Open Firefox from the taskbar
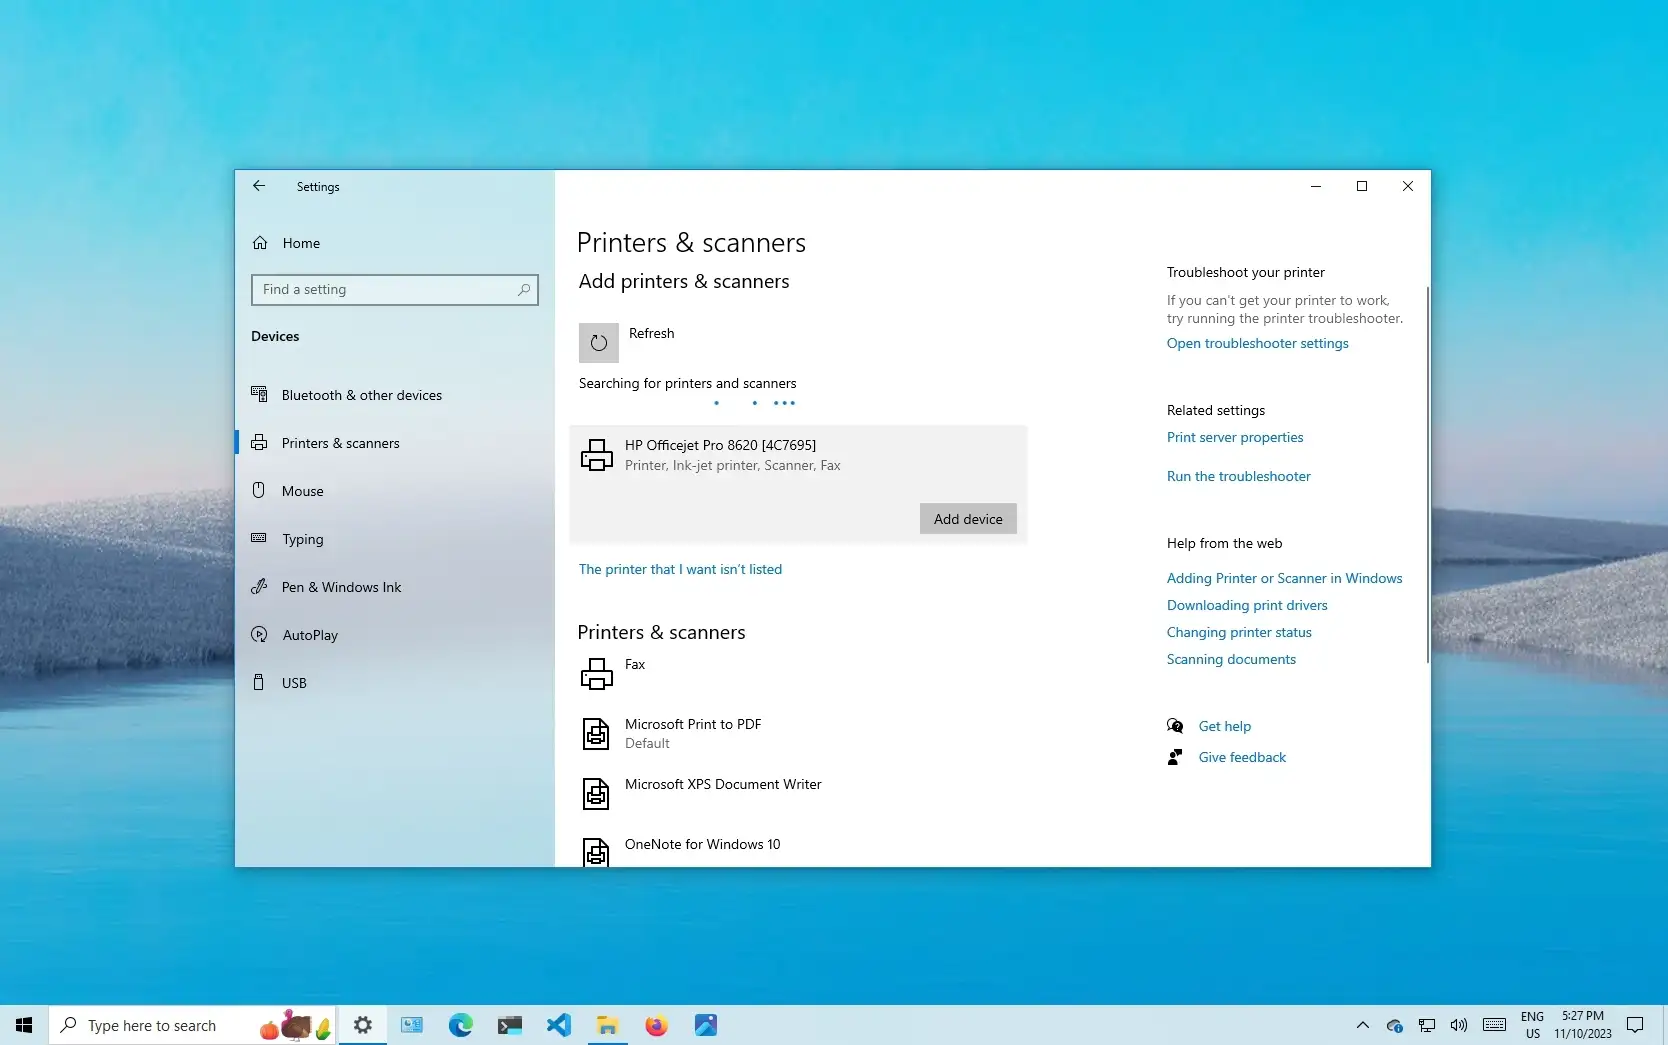Viewport: 1668px width, 1045px height. click(657, 1025)
